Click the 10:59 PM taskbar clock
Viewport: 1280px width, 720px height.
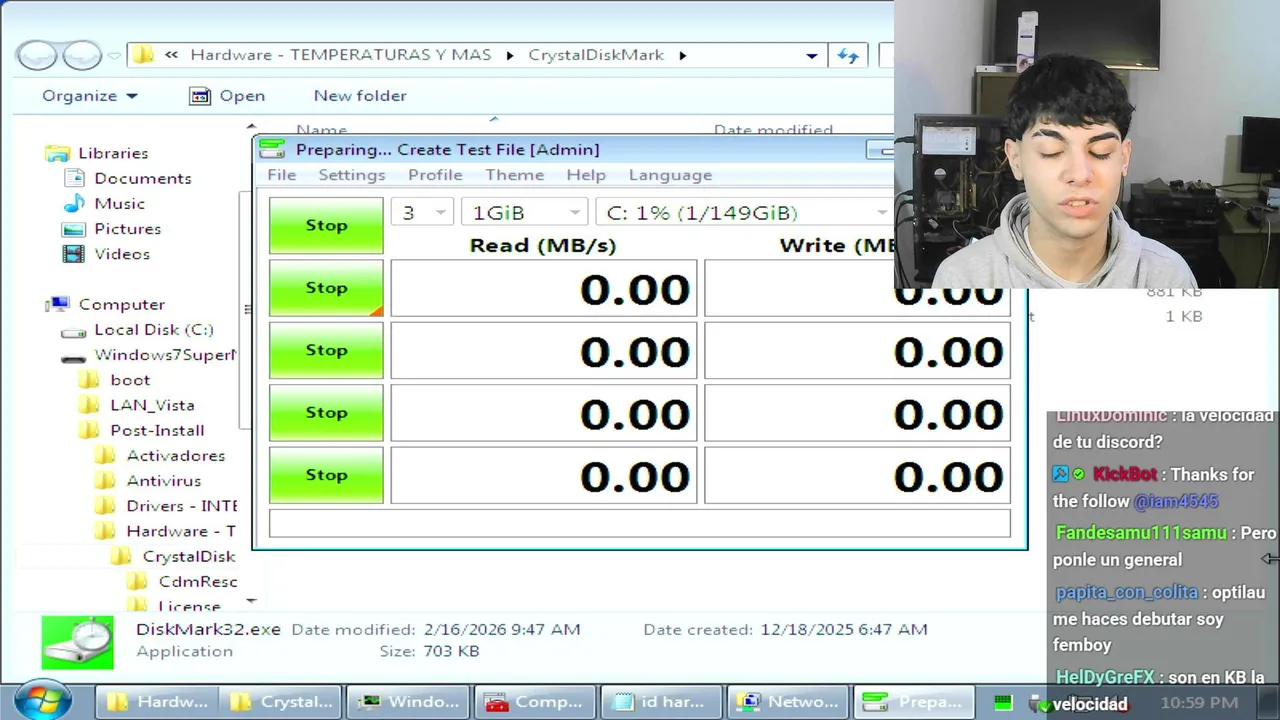click(1199, 703)
